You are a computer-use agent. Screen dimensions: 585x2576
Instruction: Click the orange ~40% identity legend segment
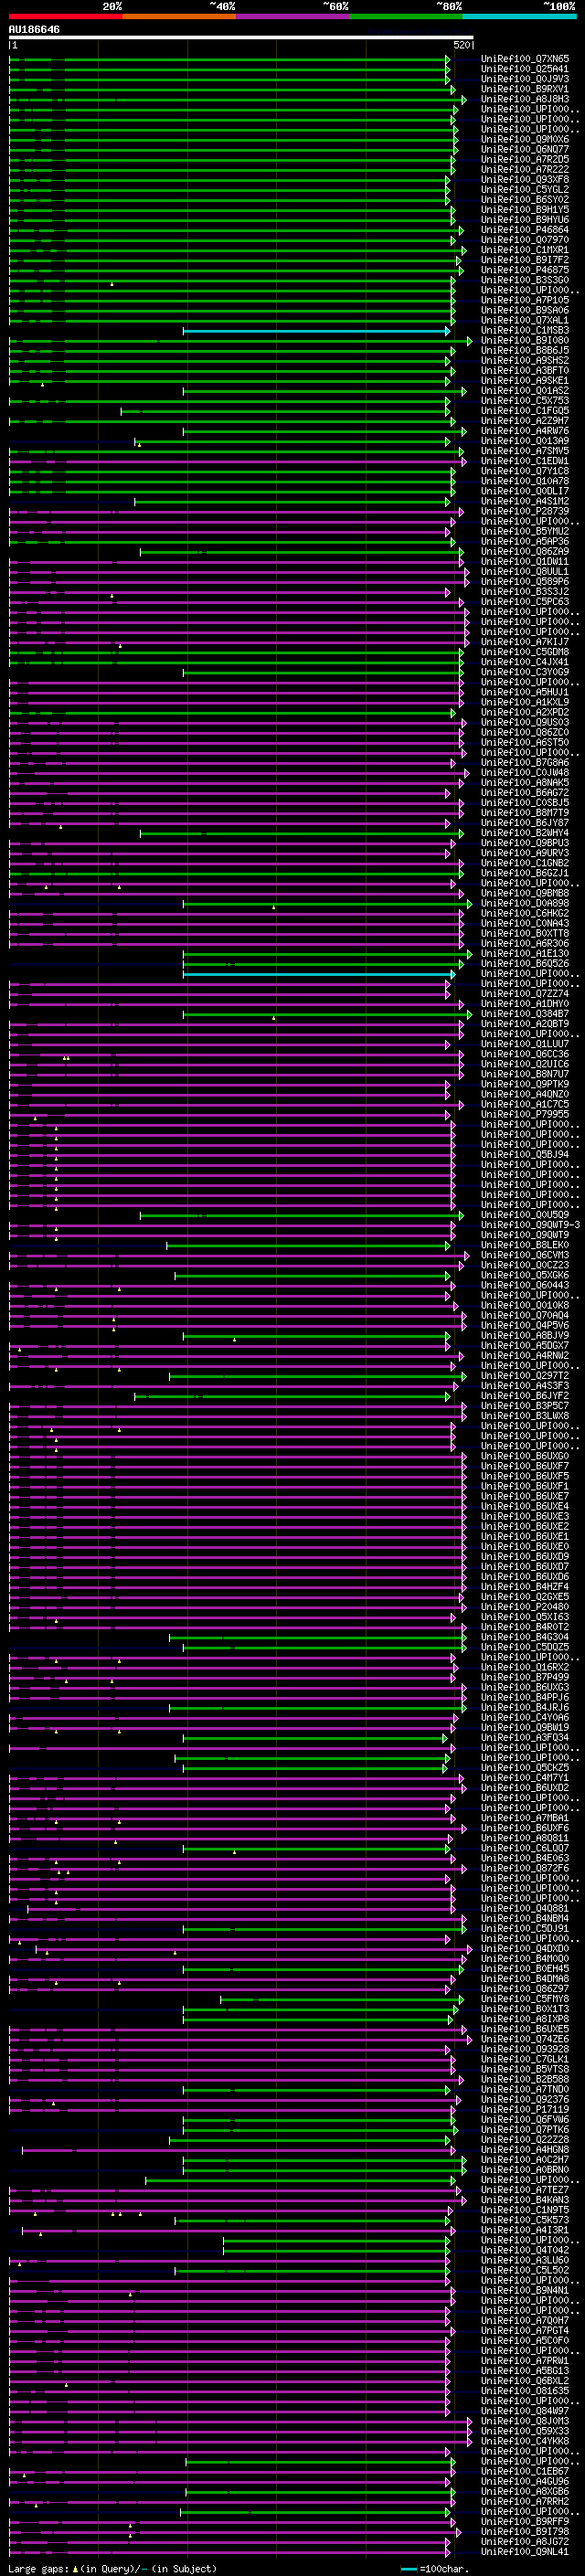[x=179, y=16]
